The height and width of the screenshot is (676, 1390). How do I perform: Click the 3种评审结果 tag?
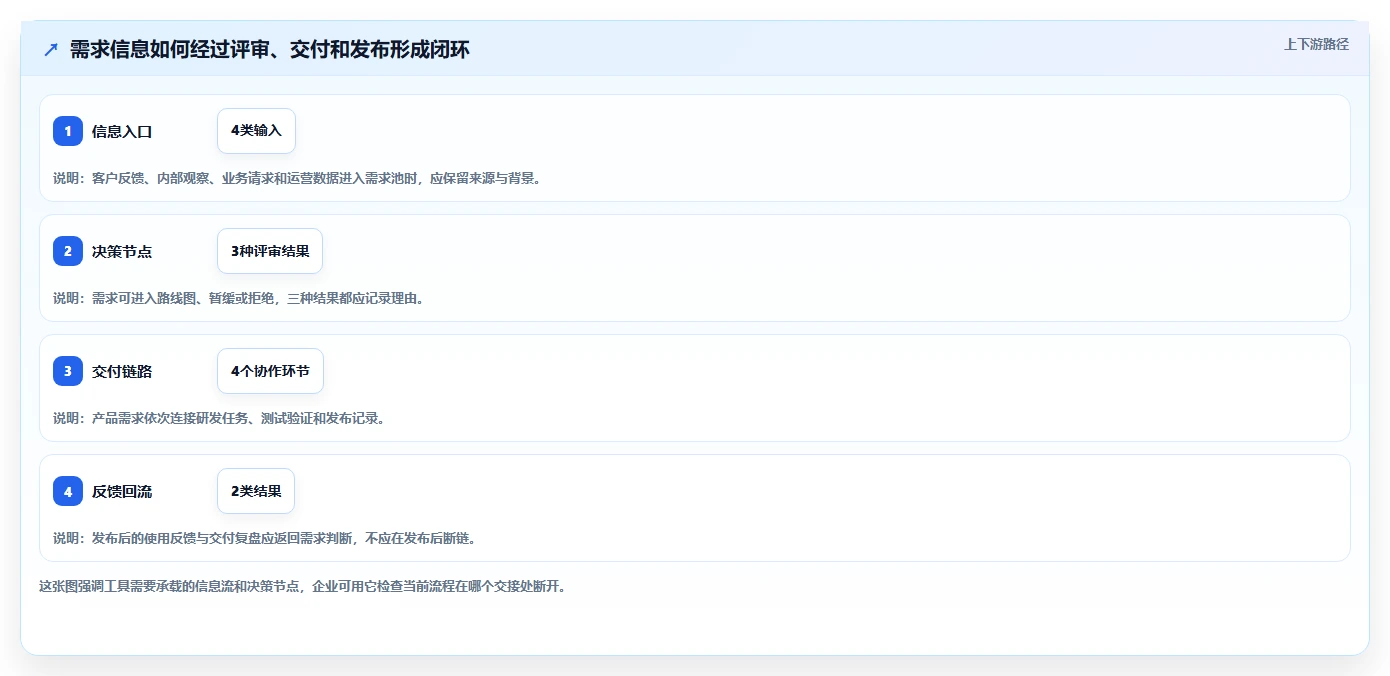tap(270, 251)
